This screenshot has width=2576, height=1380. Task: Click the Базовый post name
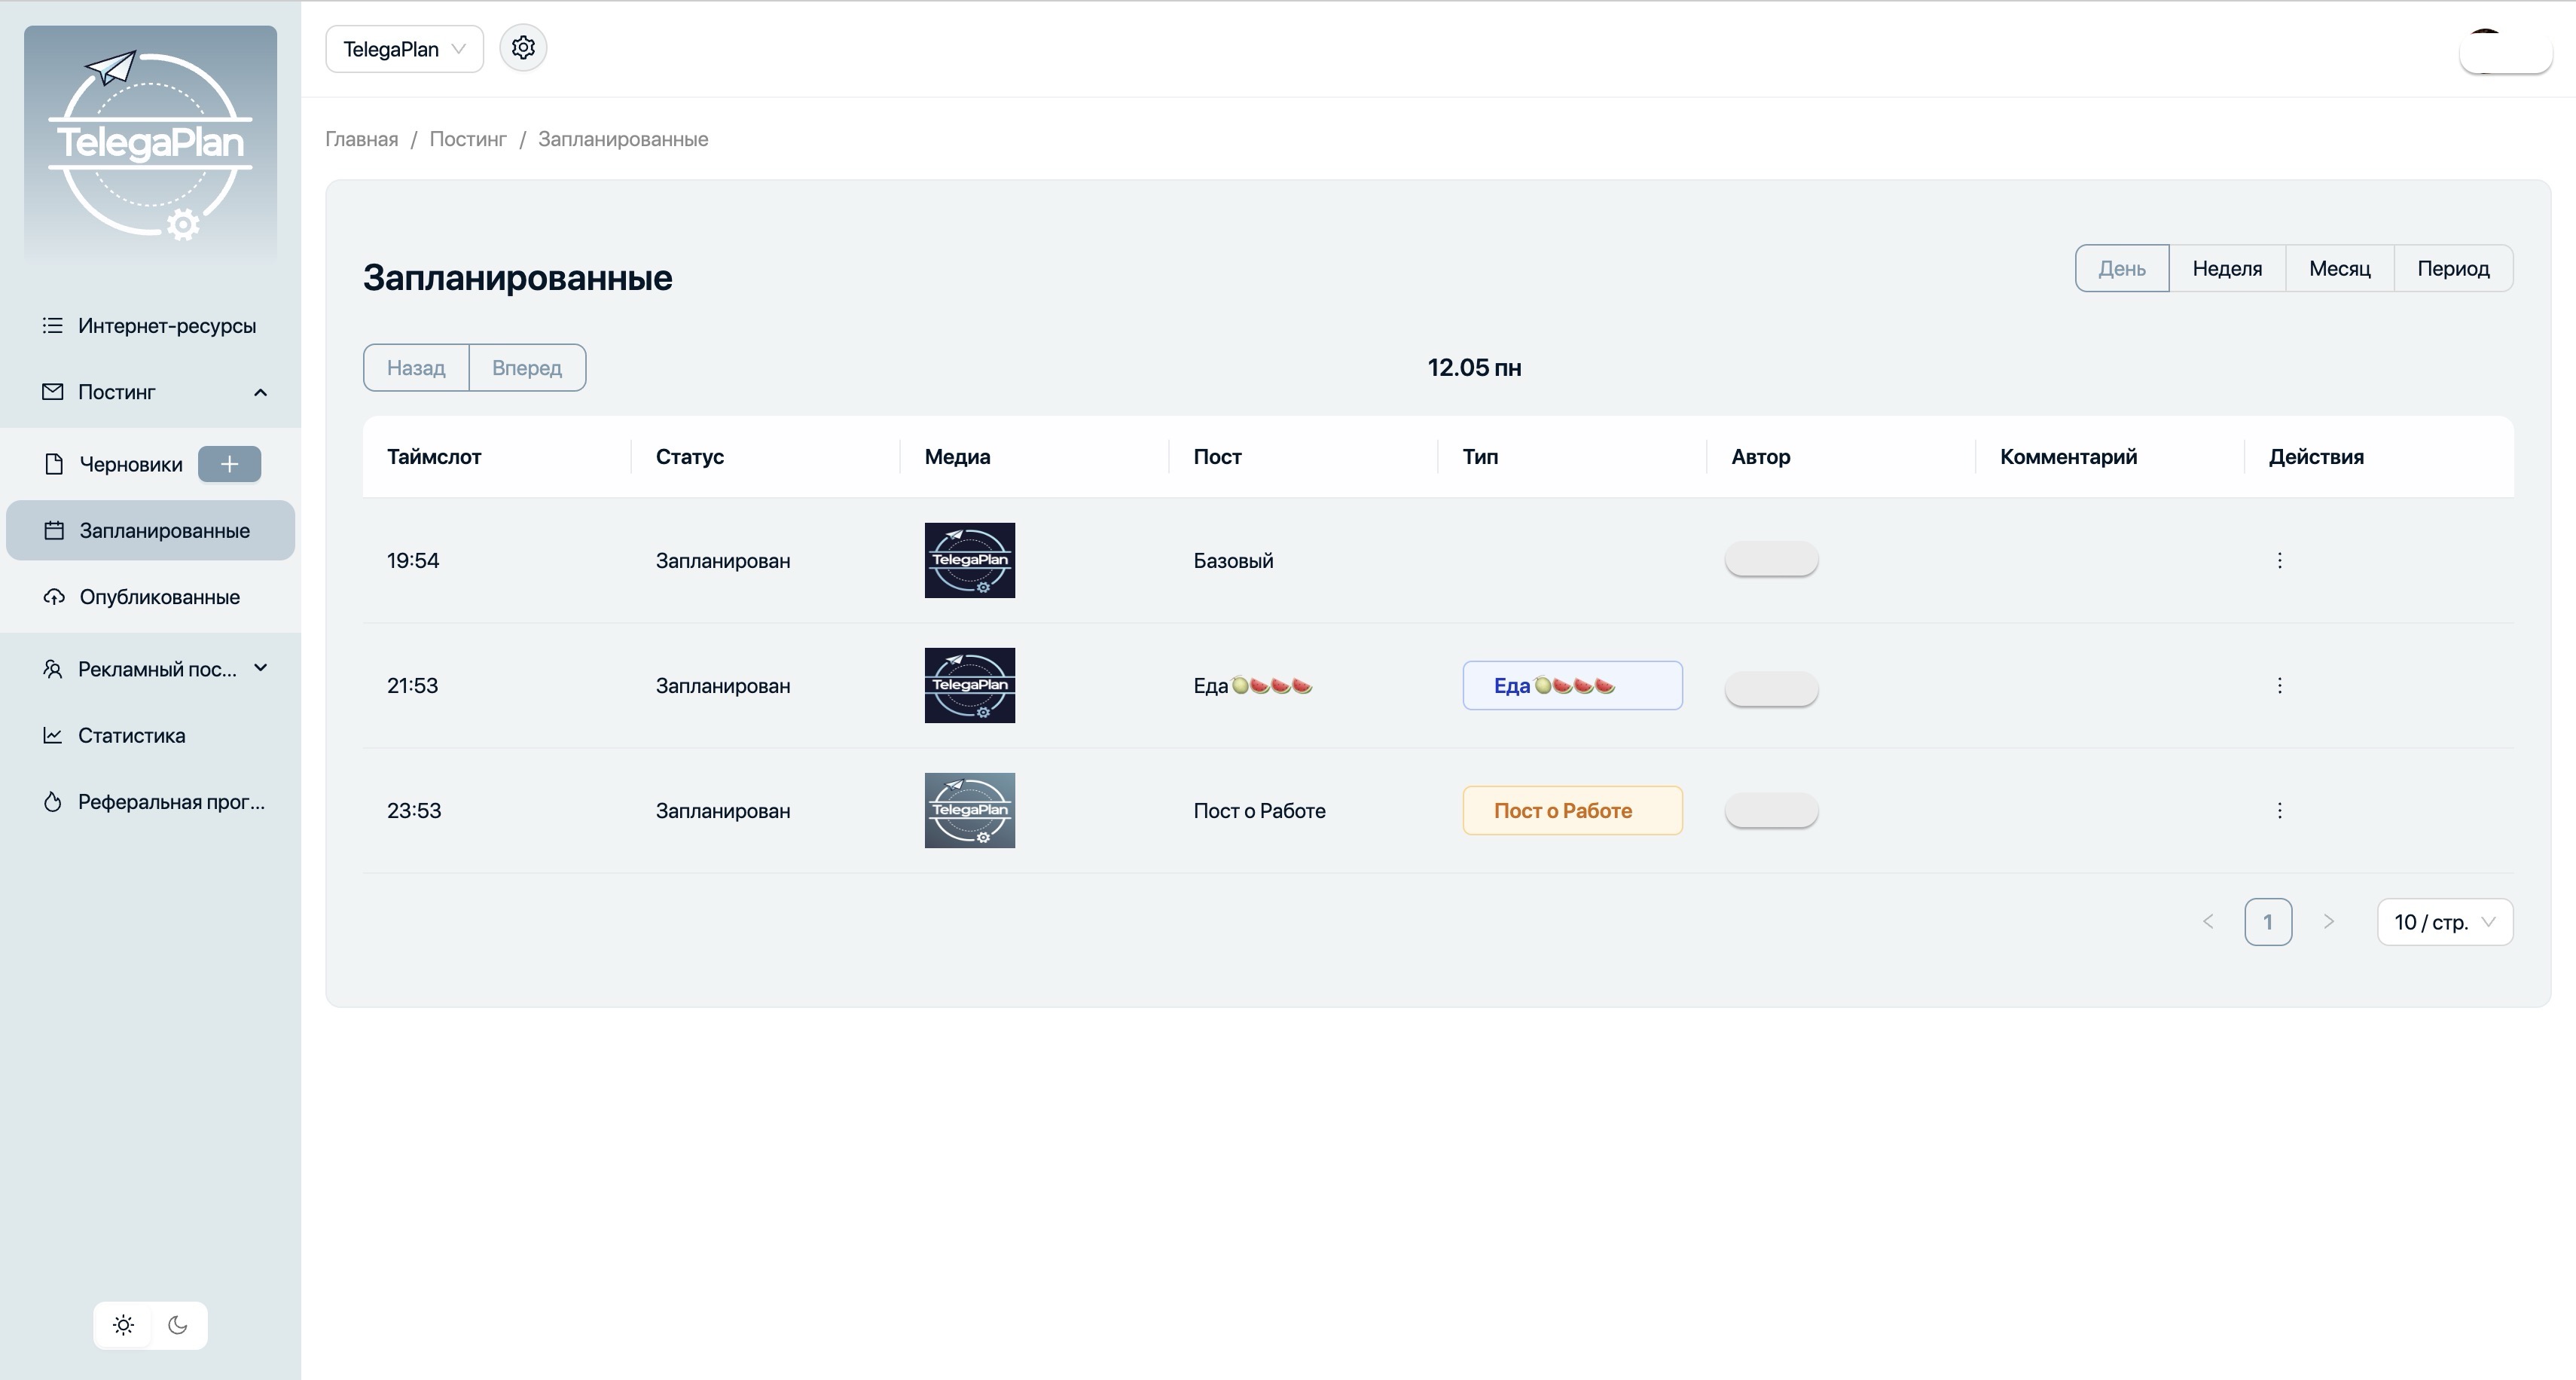point(1233,560)
